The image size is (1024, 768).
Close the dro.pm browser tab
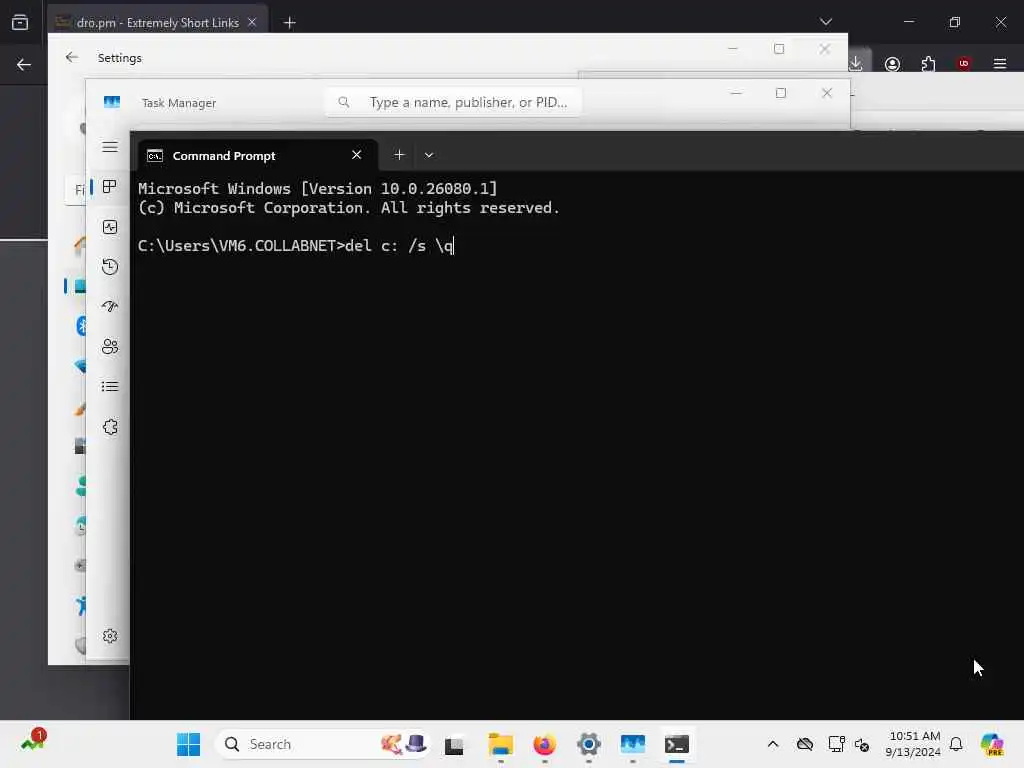click(x=252, y=22)
